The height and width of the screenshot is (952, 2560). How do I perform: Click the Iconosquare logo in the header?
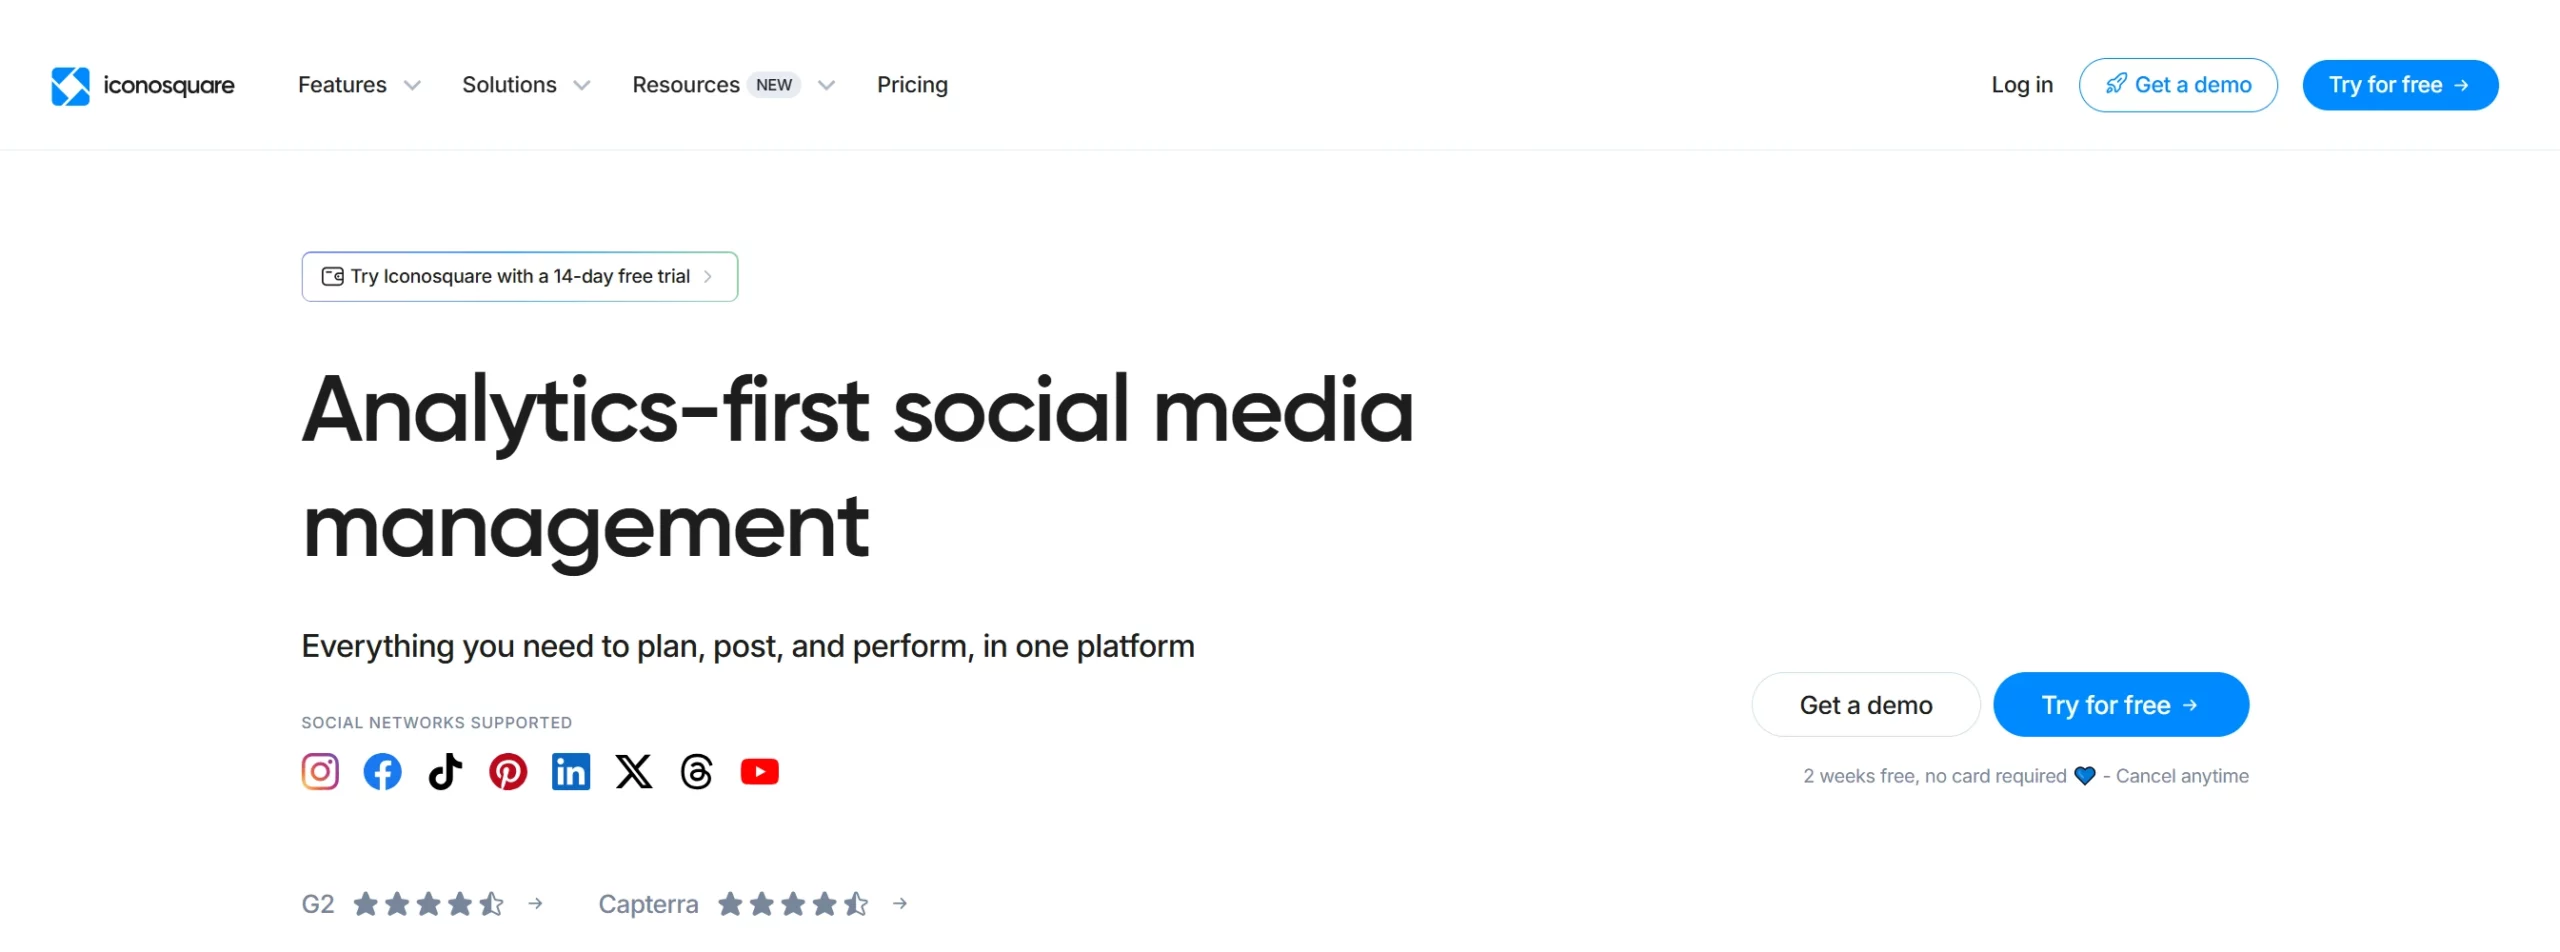[141, 85]
